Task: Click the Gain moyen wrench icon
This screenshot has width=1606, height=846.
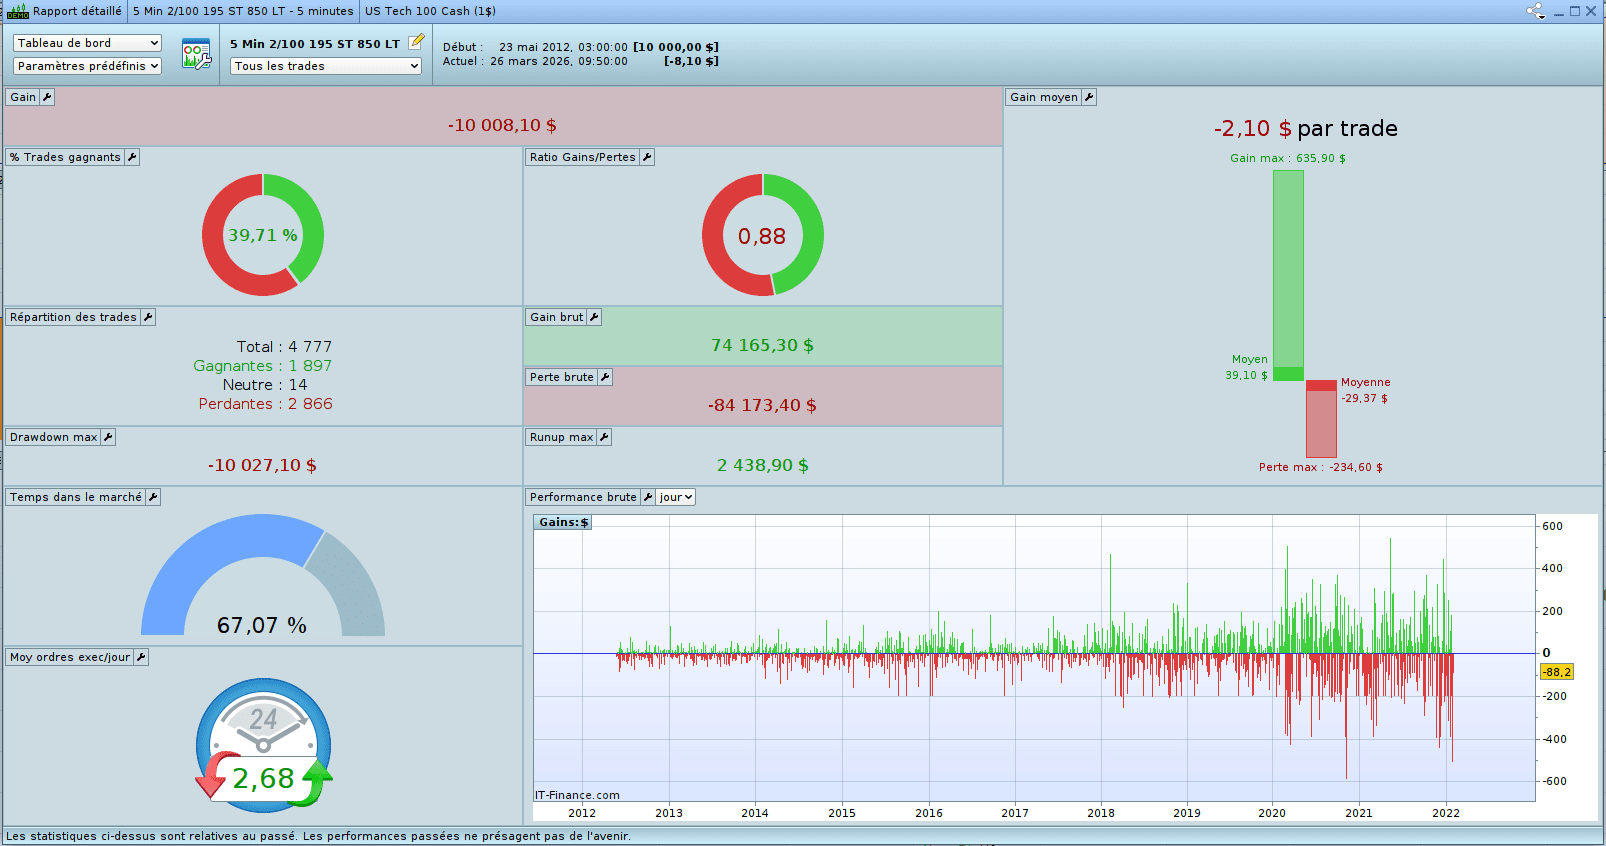Action: pyautogui.click(x=1089, y=97)
